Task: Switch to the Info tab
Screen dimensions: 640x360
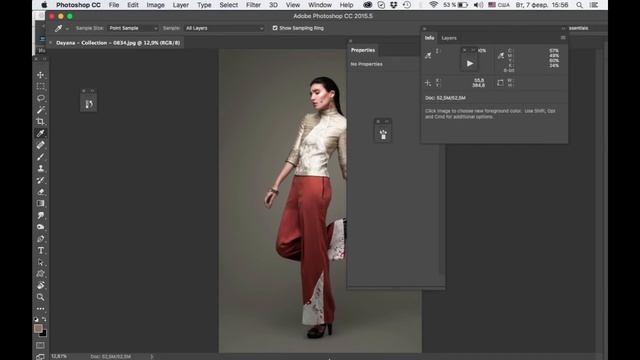Action: [x=429, y=38]
